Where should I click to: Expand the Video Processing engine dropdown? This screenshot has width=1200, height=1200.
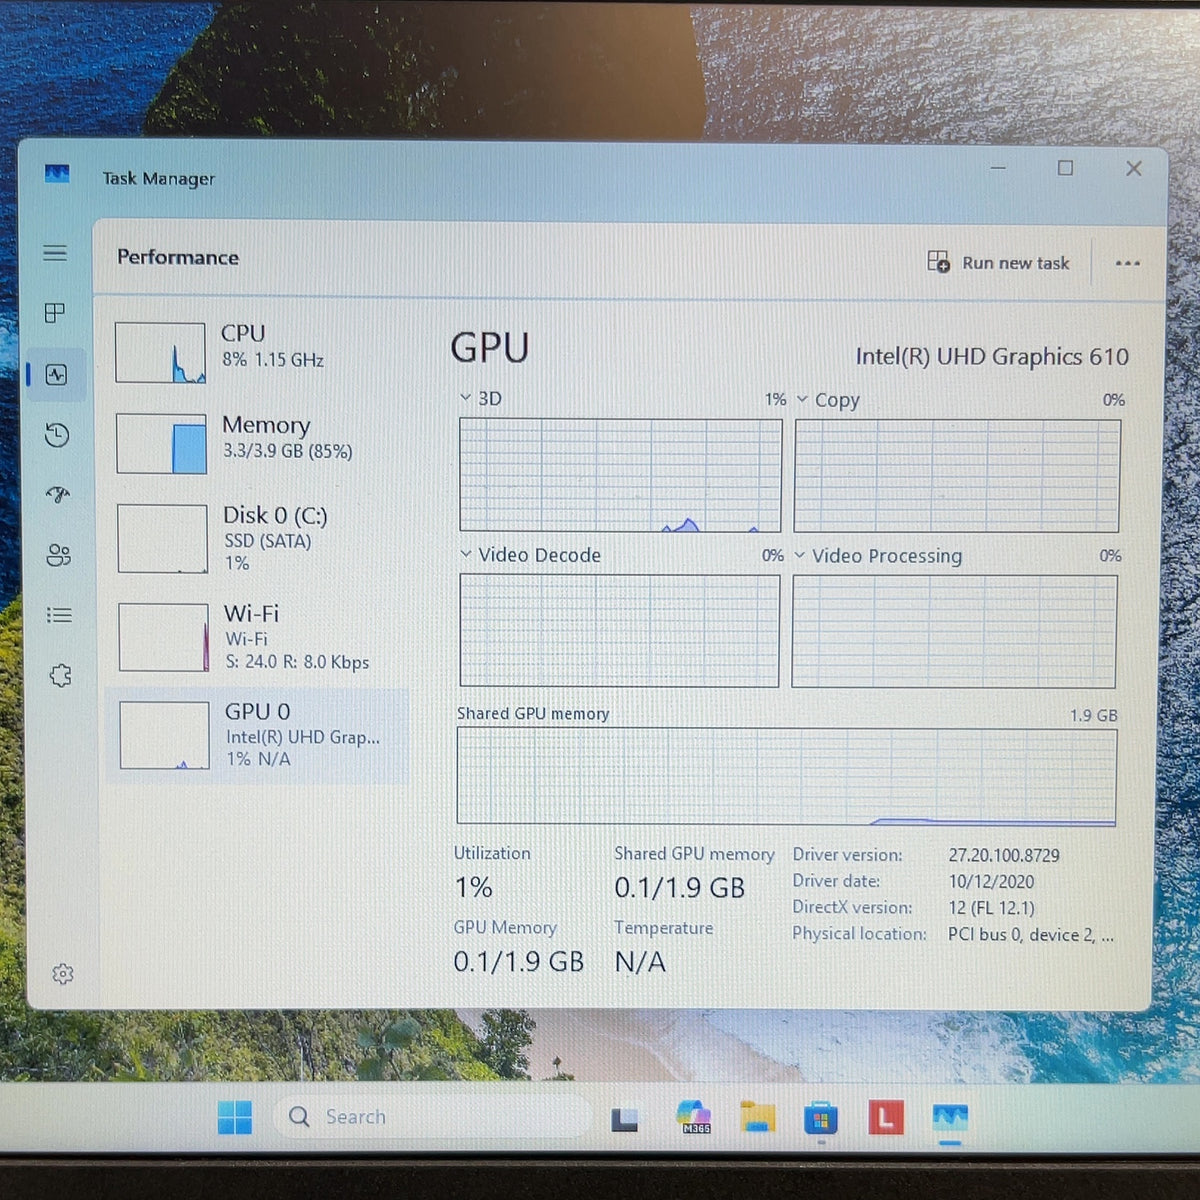(799, 555)
